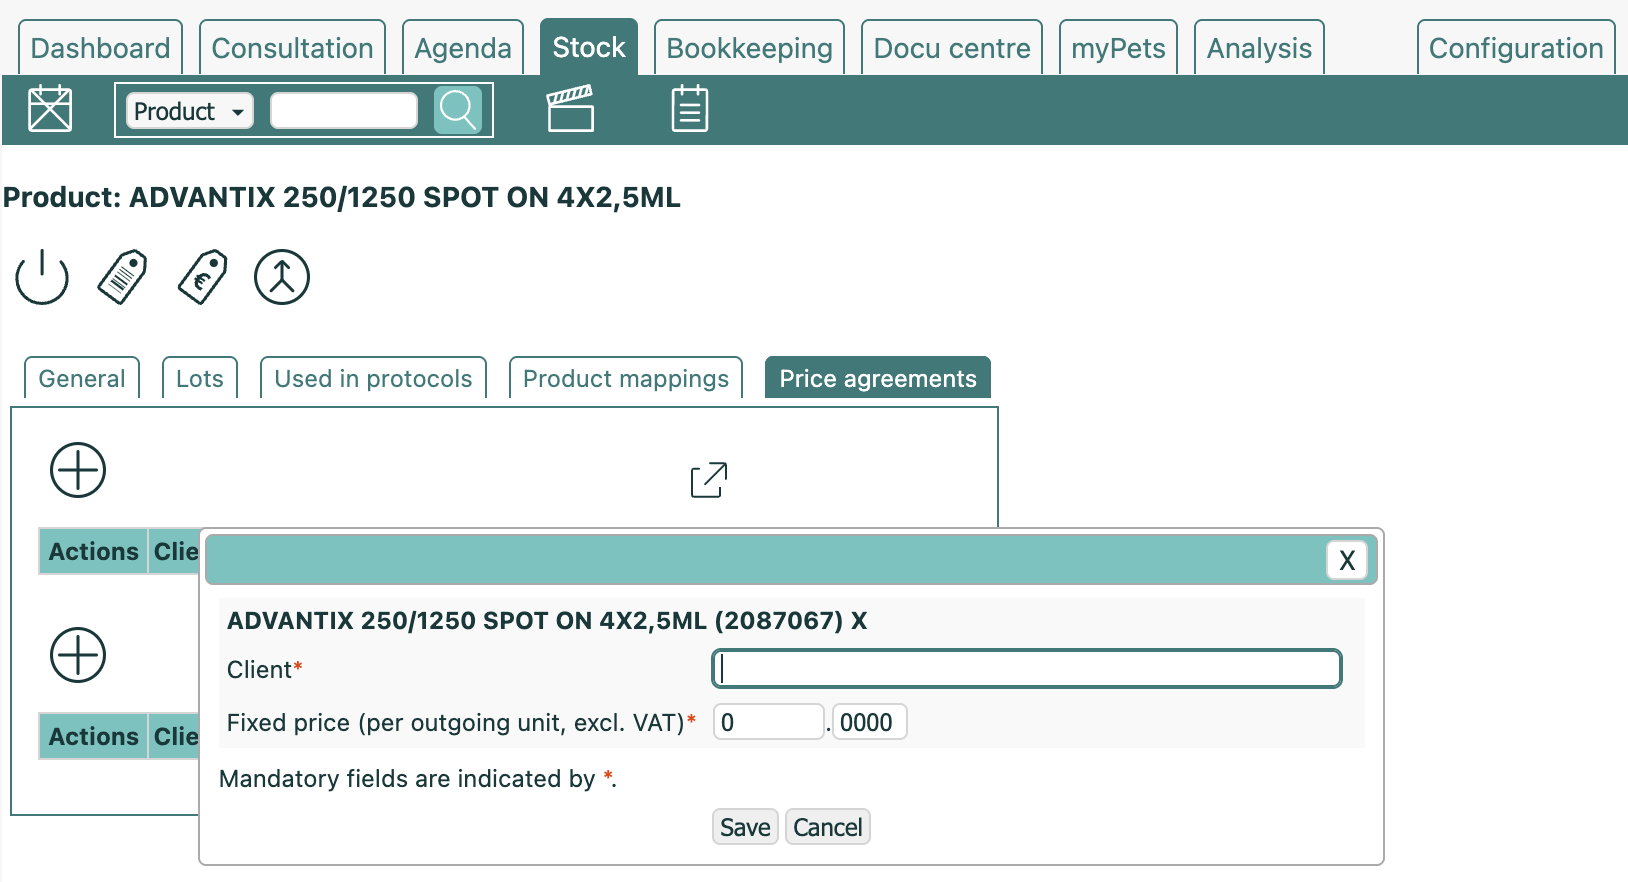Open the Dashboard tab
The width and height of the screenshot is (1628, 882).
click(x=101, y=48)
